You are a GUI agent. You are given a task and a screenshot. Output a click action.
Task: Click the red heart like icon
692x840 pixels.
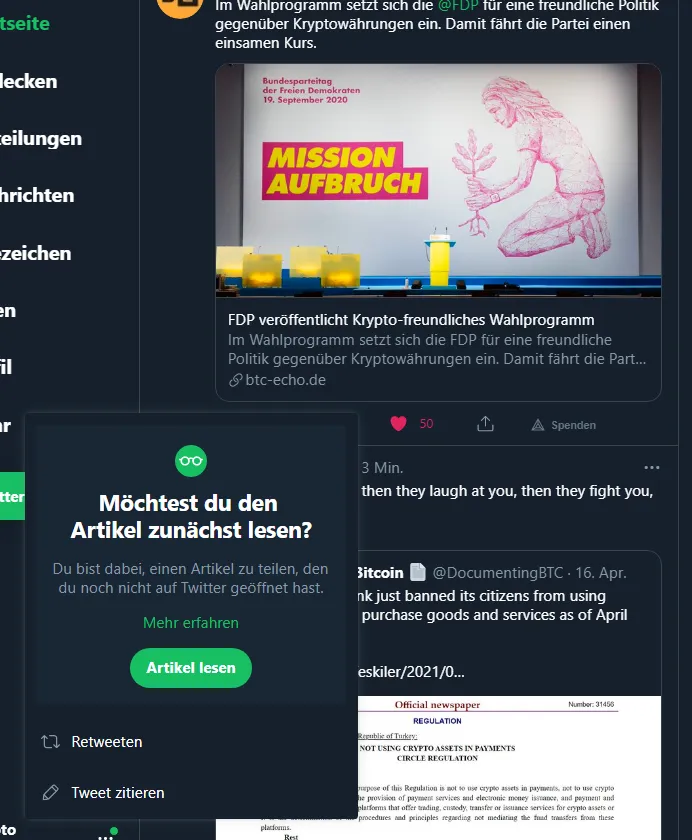(x=398, y=424)
